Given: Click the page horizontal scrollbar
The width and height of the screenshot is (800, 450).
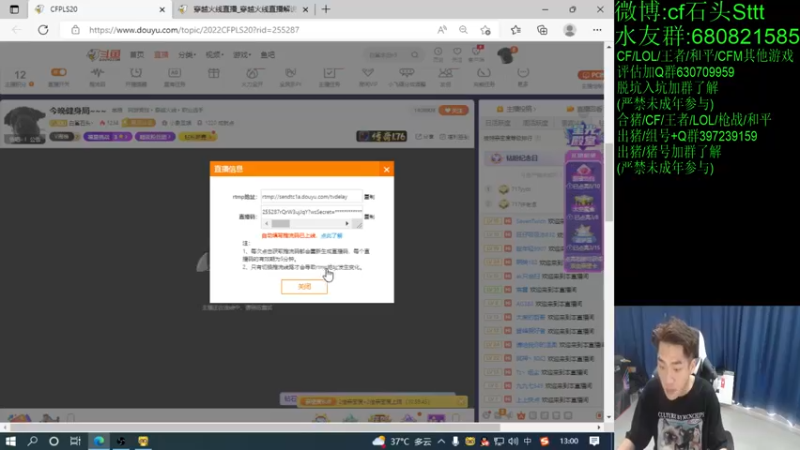Looking at the screenshot, I should pos(255,428).
